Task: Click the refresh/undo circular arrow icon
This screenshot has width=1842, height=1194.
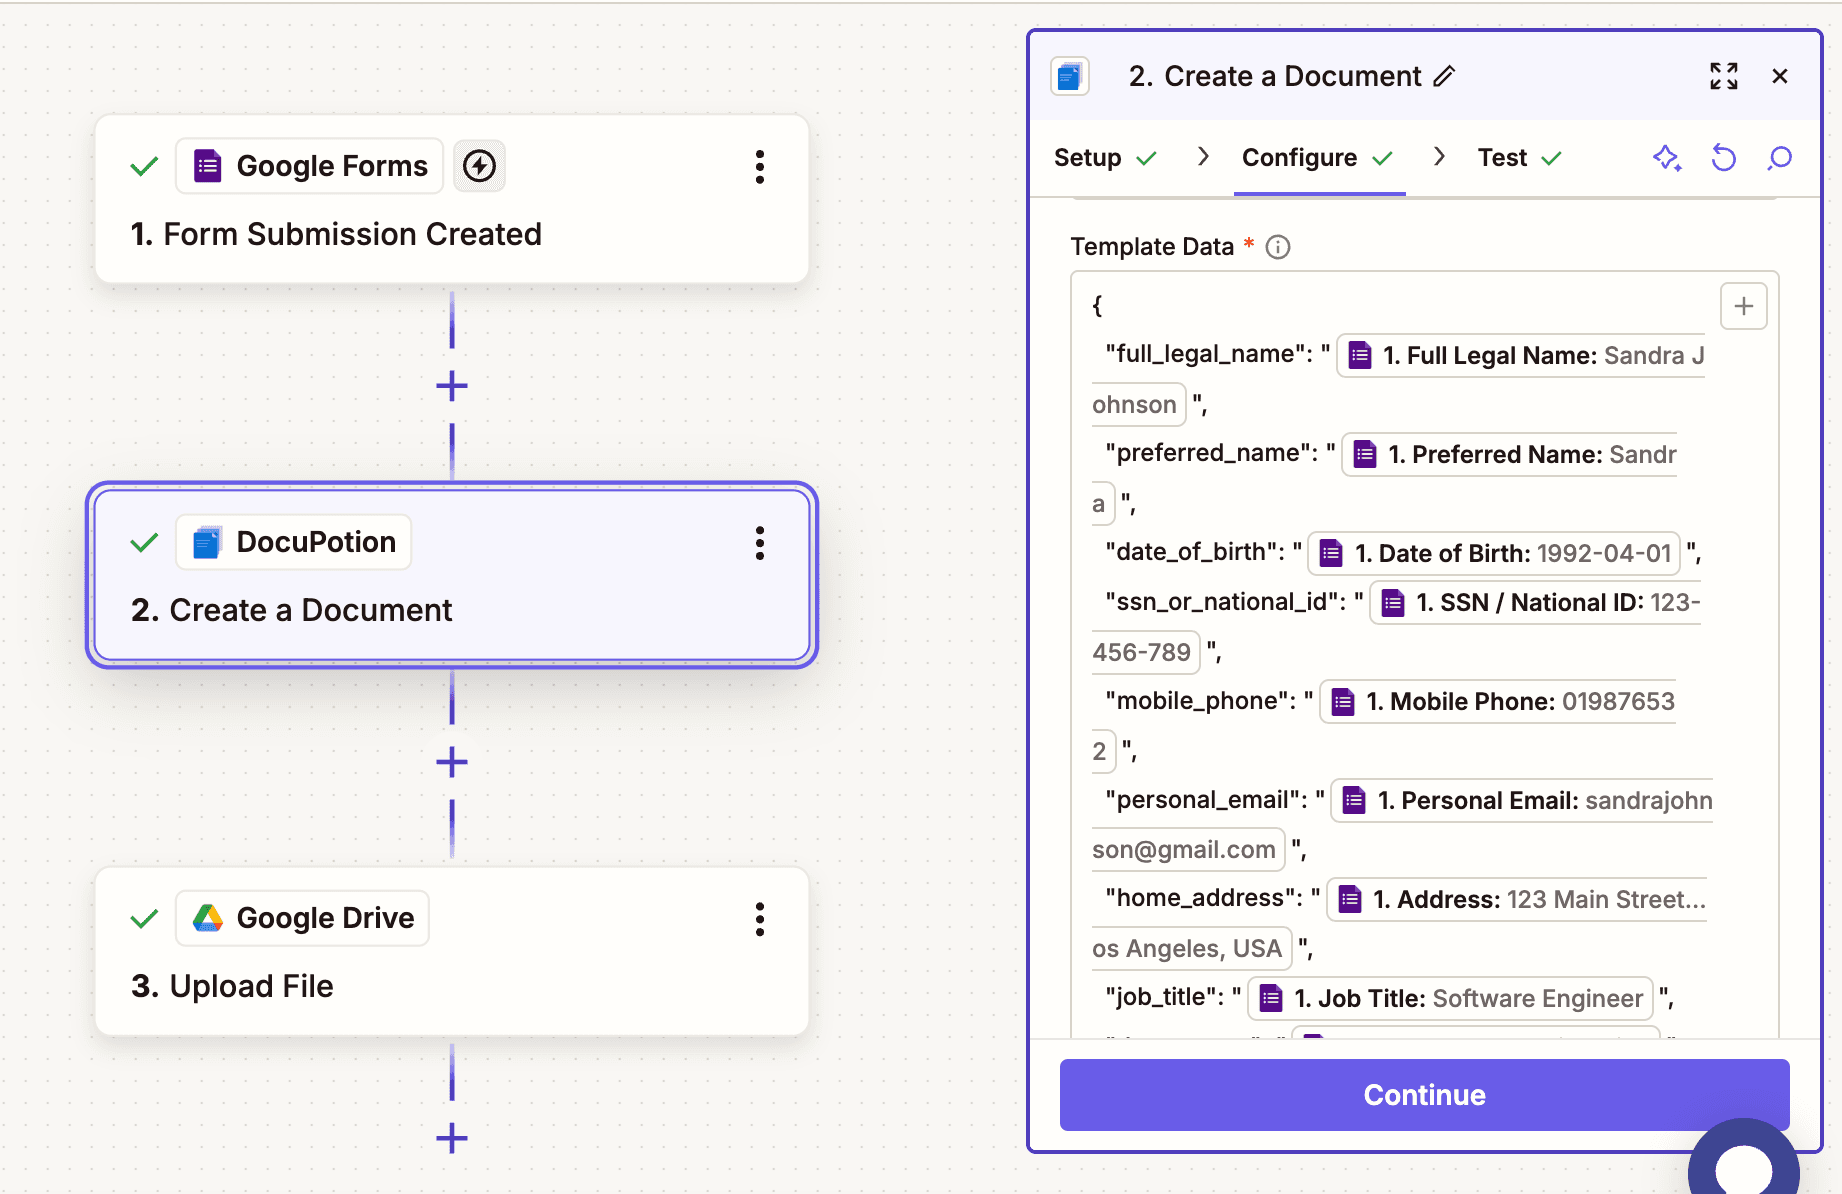Action: pos(1723,158)
